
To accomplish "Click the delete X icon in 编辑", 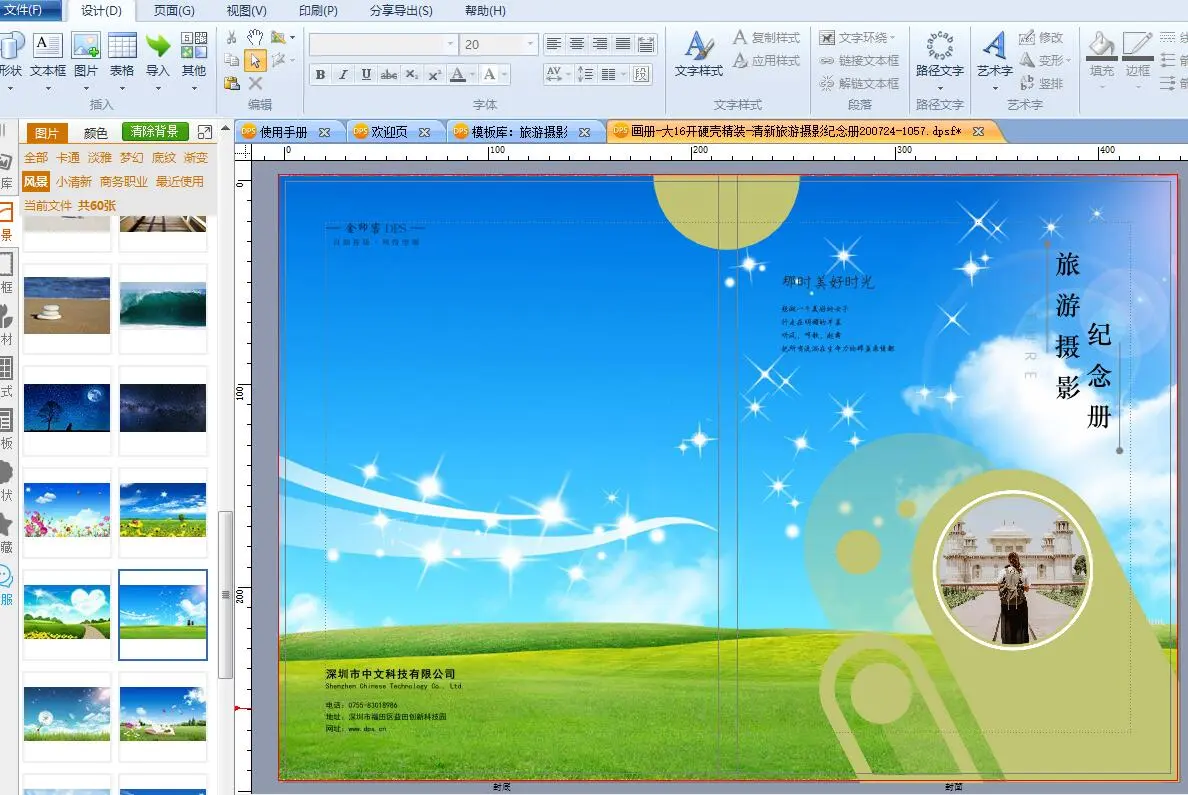I will coord(255,83).
